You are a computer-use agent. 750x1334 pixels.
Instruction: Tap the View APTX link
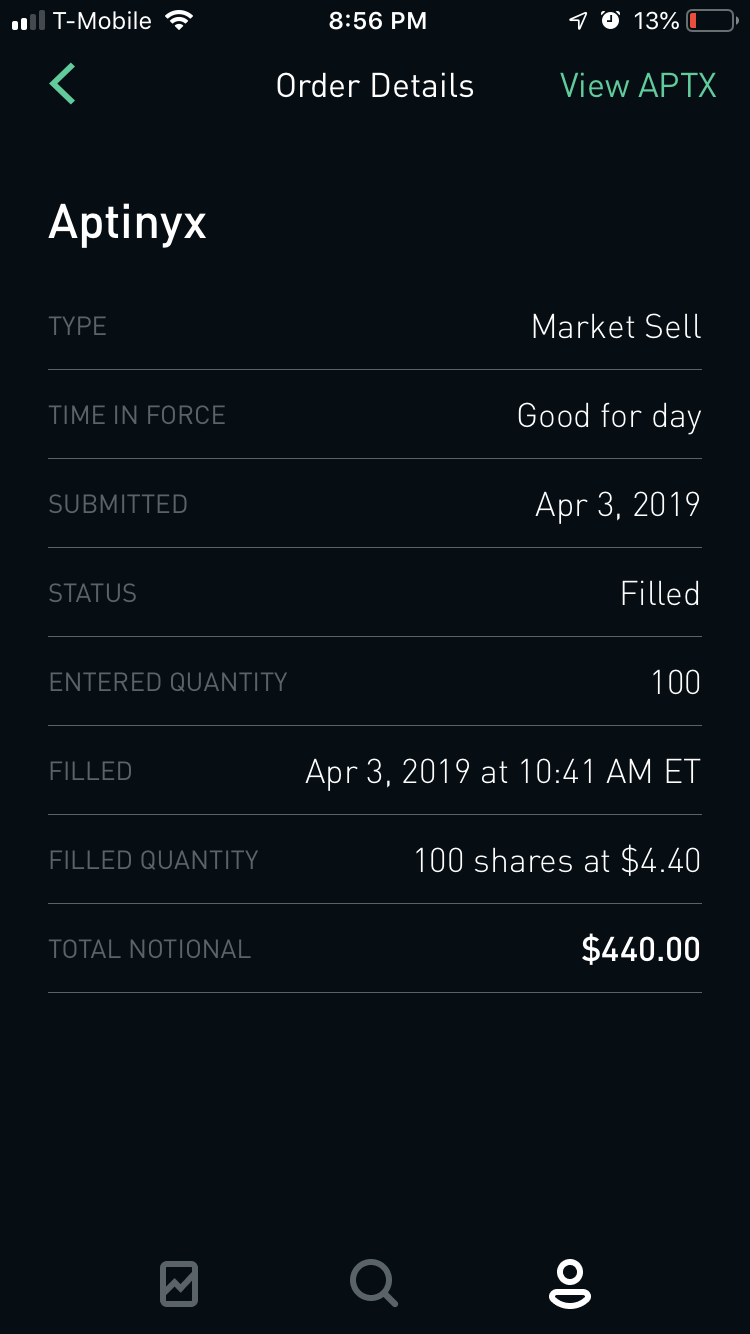[638, 86]
